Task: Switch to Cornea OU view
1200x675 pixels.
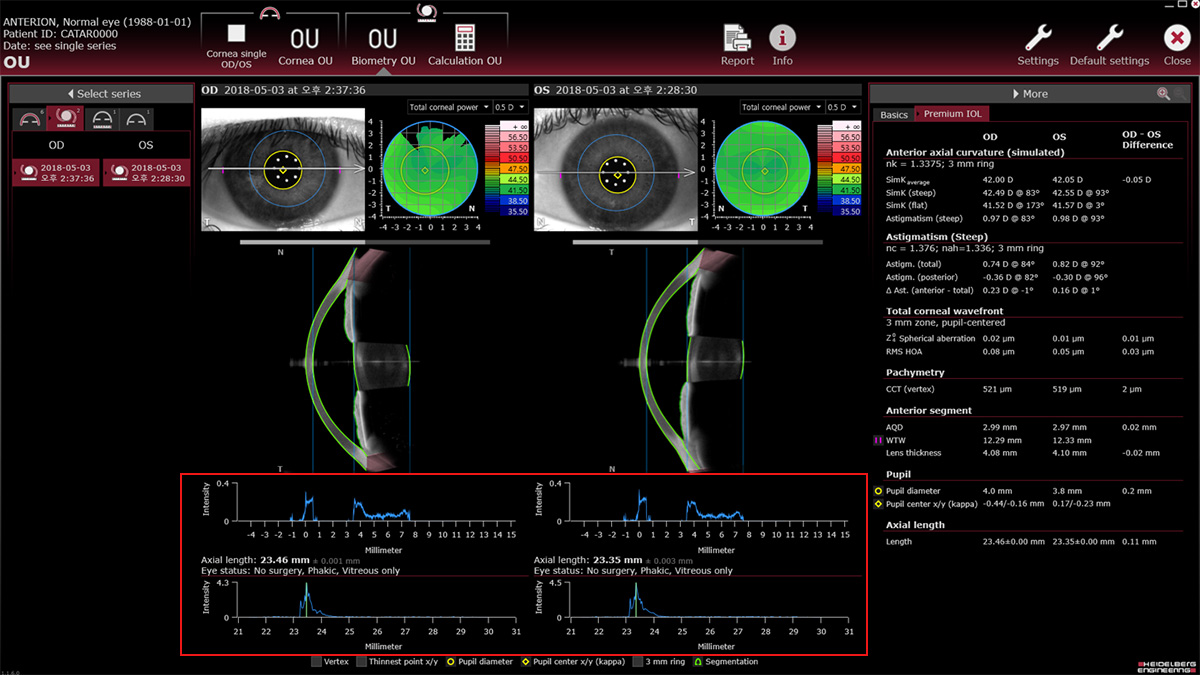Action: [x=304, y=45]
